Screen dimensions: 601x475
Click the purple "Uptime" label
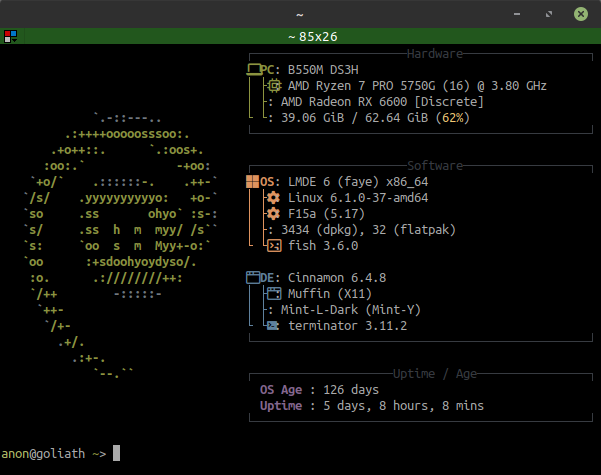pos(281,406)
